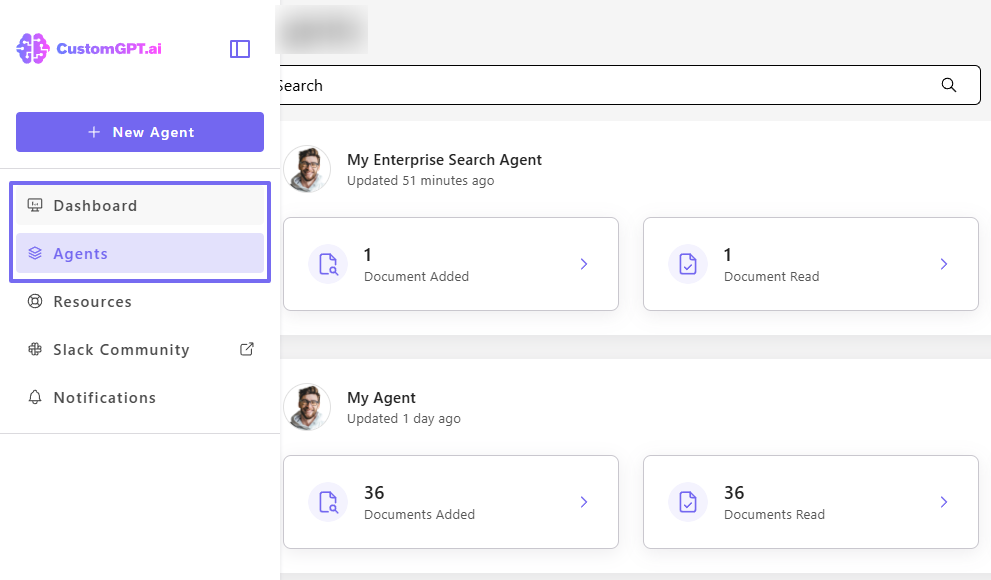Click the Document Added file icon on Enterprise agent
This screenshot has width=991, height=580.
(x=328, y=263)
